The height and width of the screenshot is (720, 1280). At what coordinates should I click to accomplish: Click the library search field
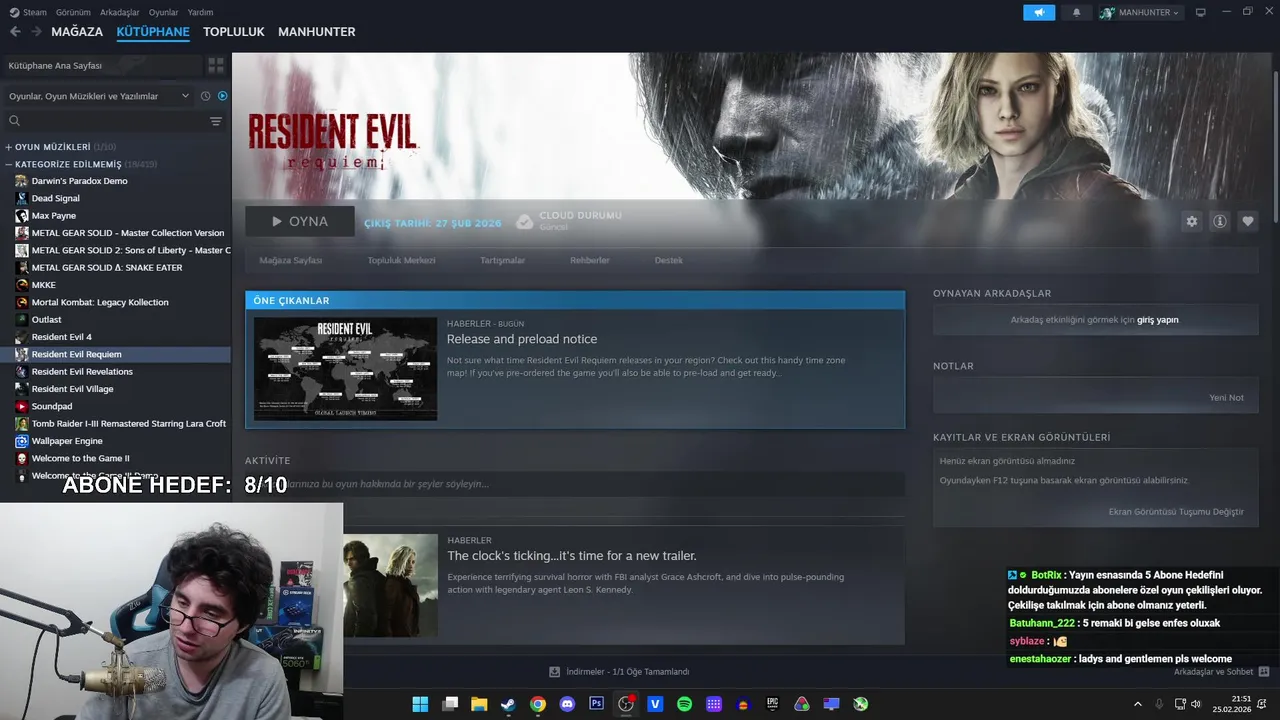105,121
